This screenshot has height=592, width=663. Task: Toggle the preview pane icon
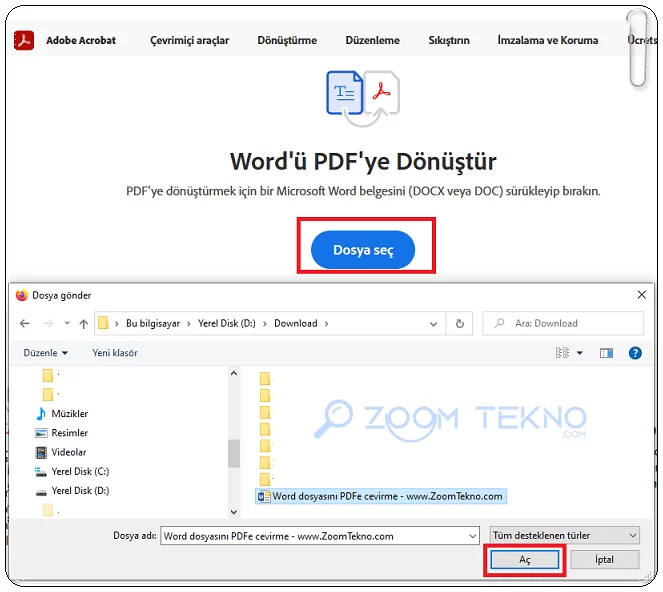click(606, 353)
